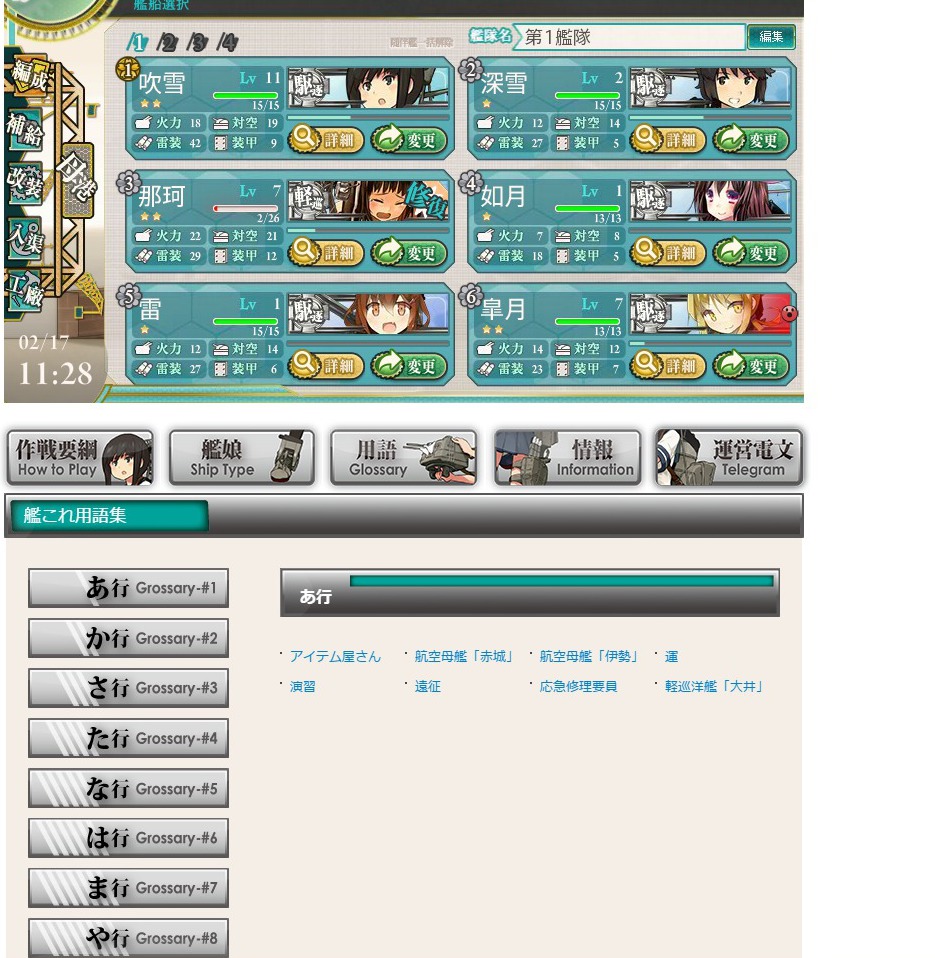
Task: Click the 編集 edit button
Action: point(771,37)
